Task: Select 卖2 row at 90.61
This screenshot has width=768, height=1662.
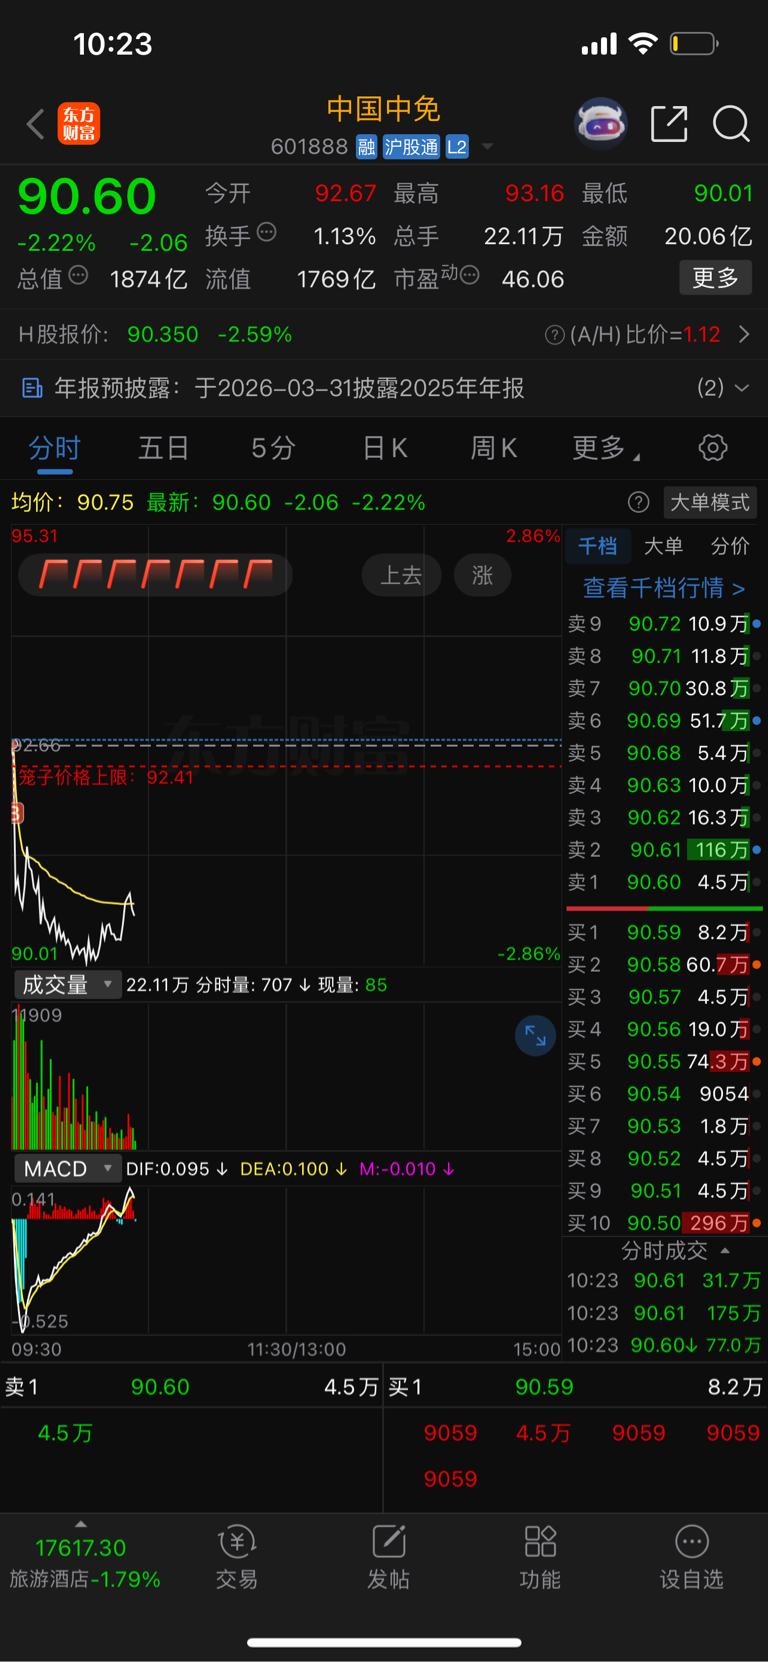Action: point(664,850)
